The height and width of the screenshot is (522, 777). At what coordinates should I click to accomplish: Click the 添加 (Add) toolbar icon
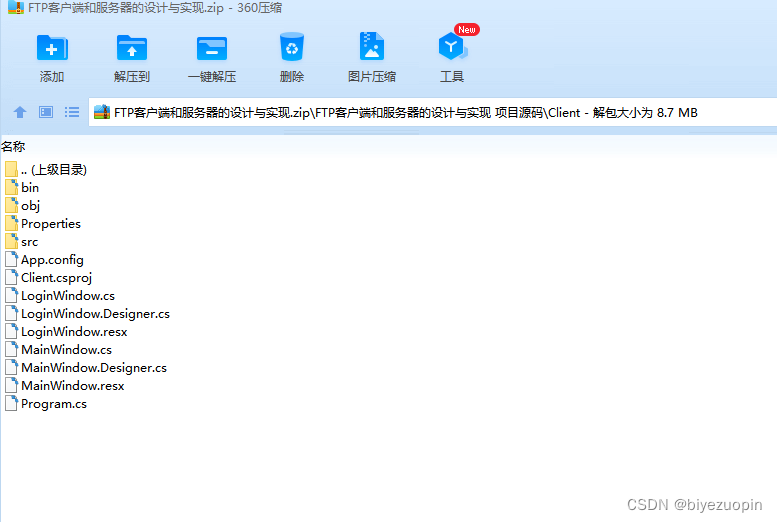52,48
